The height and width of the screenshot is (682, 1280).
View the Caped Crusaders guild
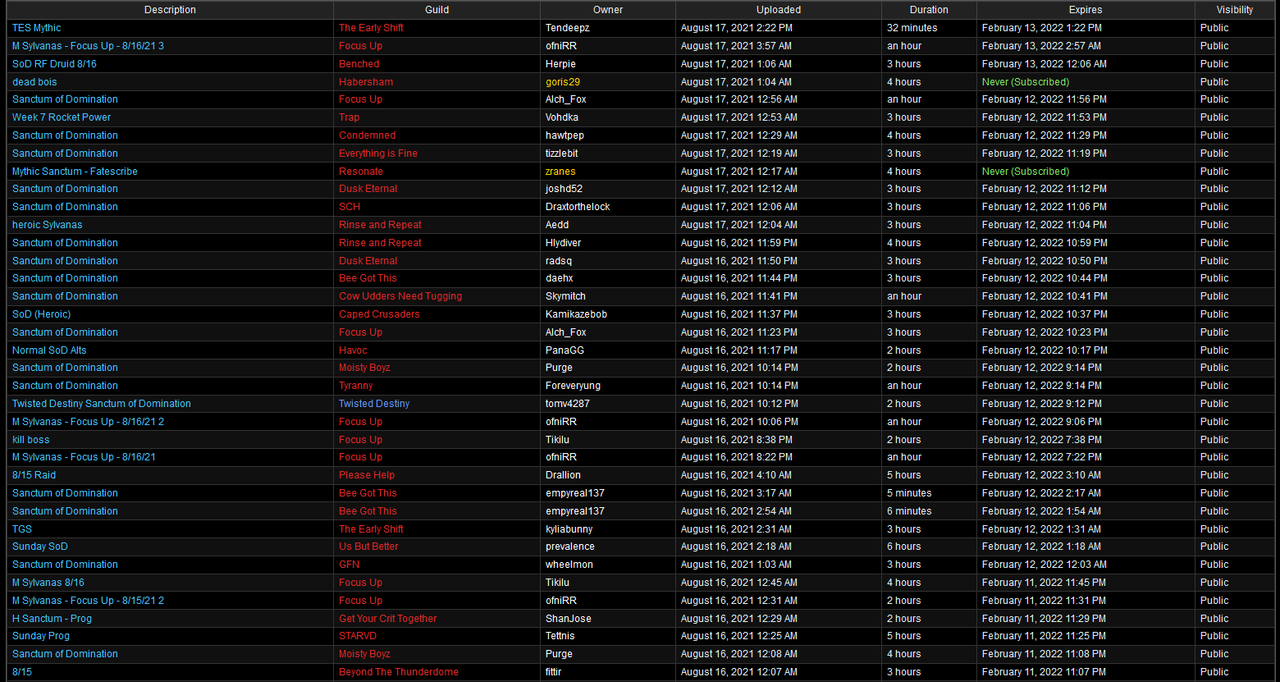pyautogui.click(x=379, y=314)
